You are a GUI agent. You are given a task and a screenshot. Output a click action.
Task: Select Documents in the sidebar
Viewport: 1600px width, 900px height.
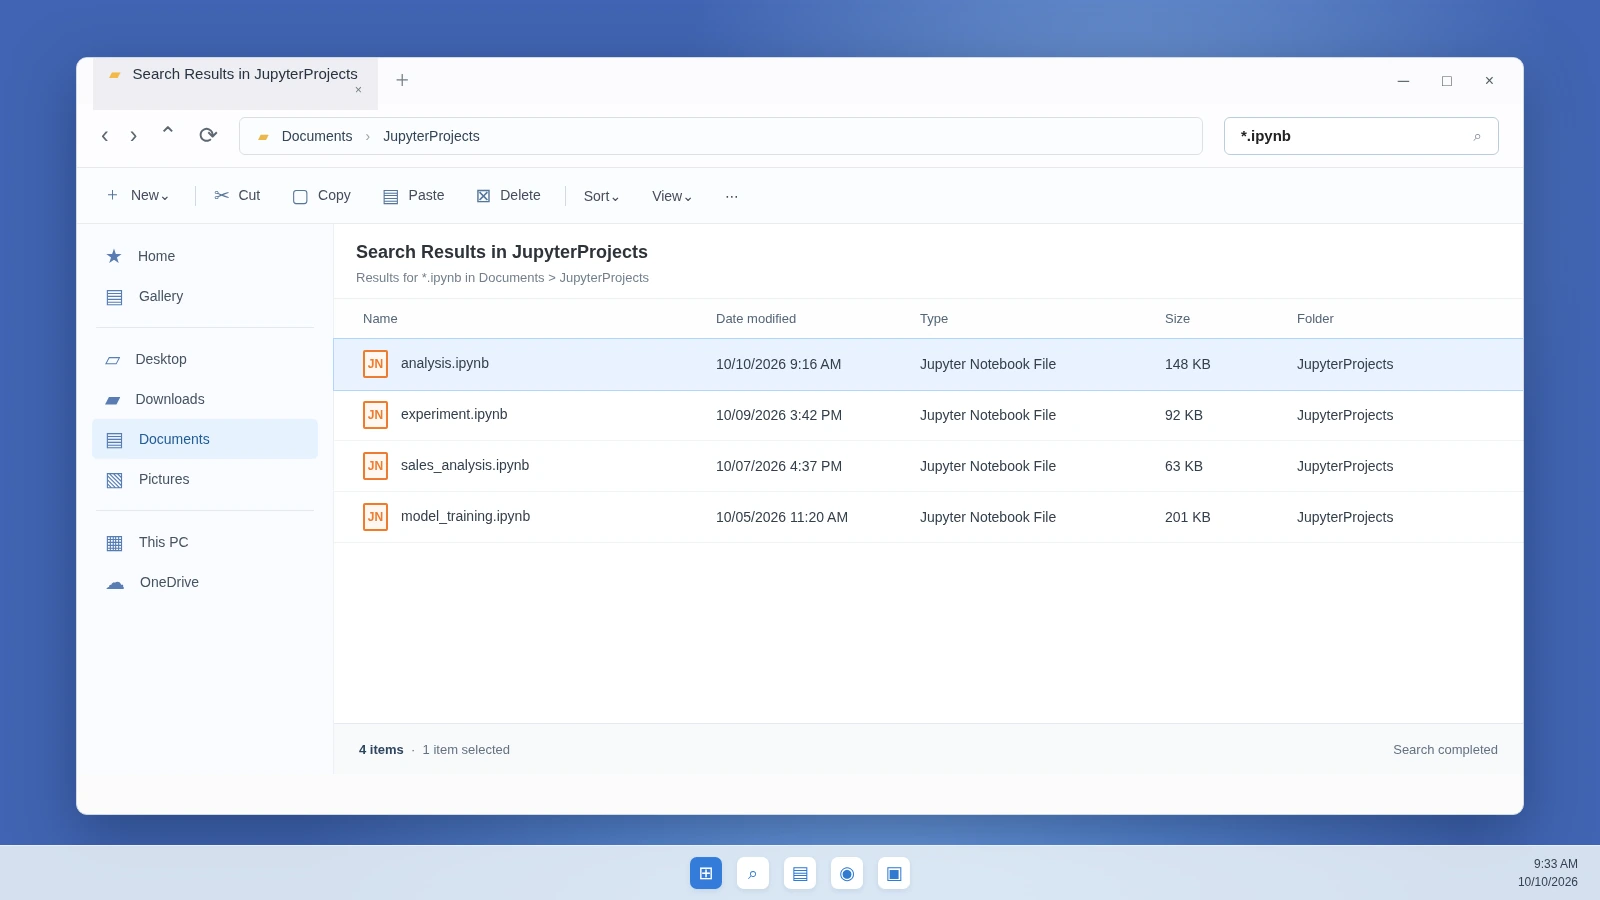(205, 439)
